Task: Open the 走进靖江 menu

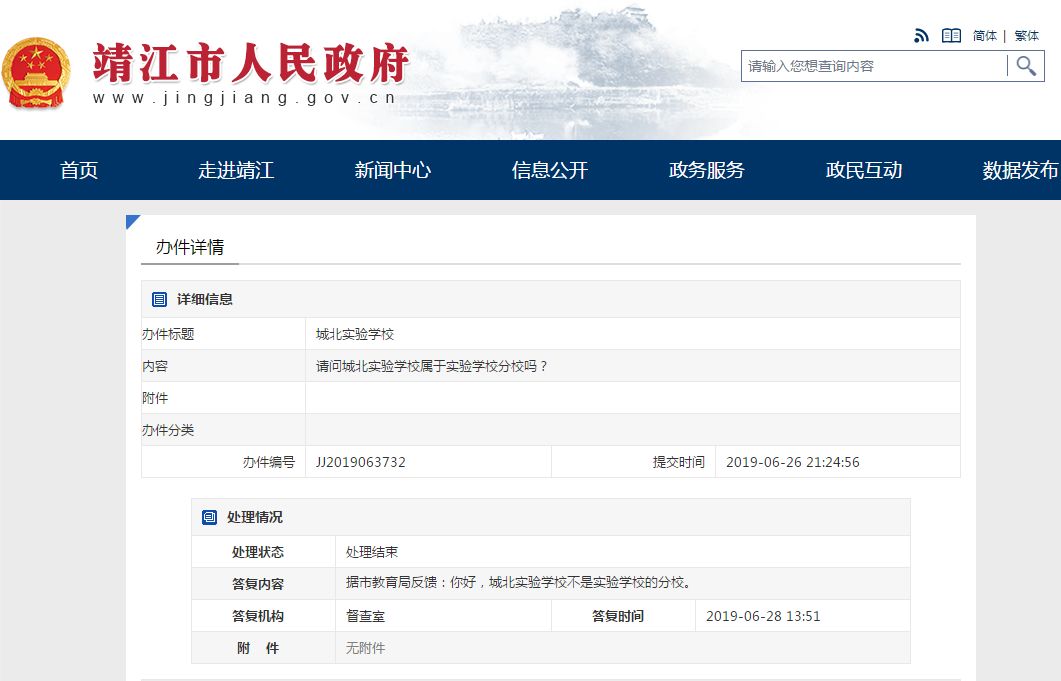Action: pos(235,170)
